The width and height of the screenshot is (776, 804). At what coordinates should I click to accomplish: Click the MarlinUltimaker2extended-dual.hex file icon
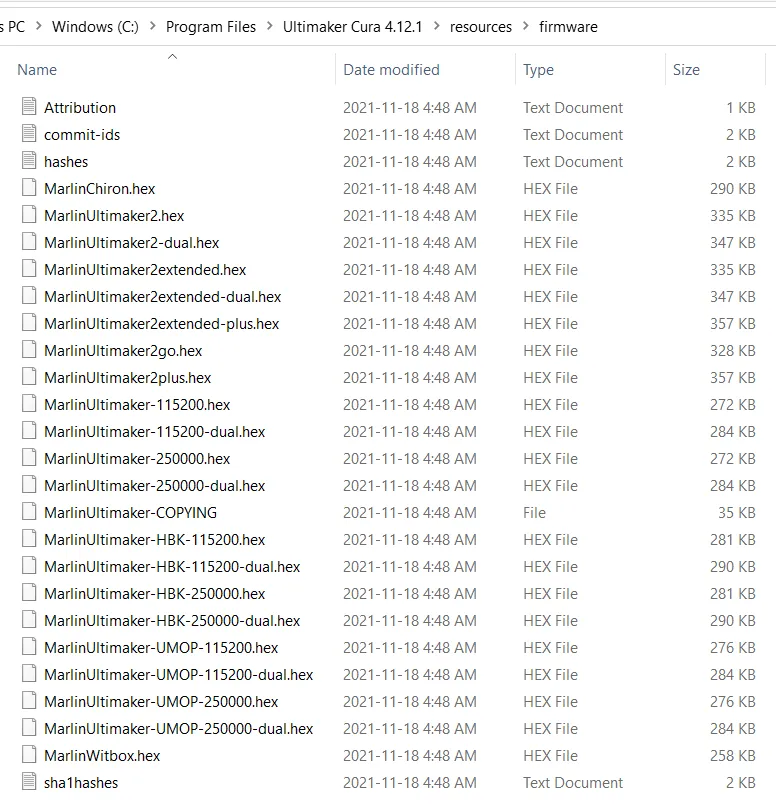[29, 296]
